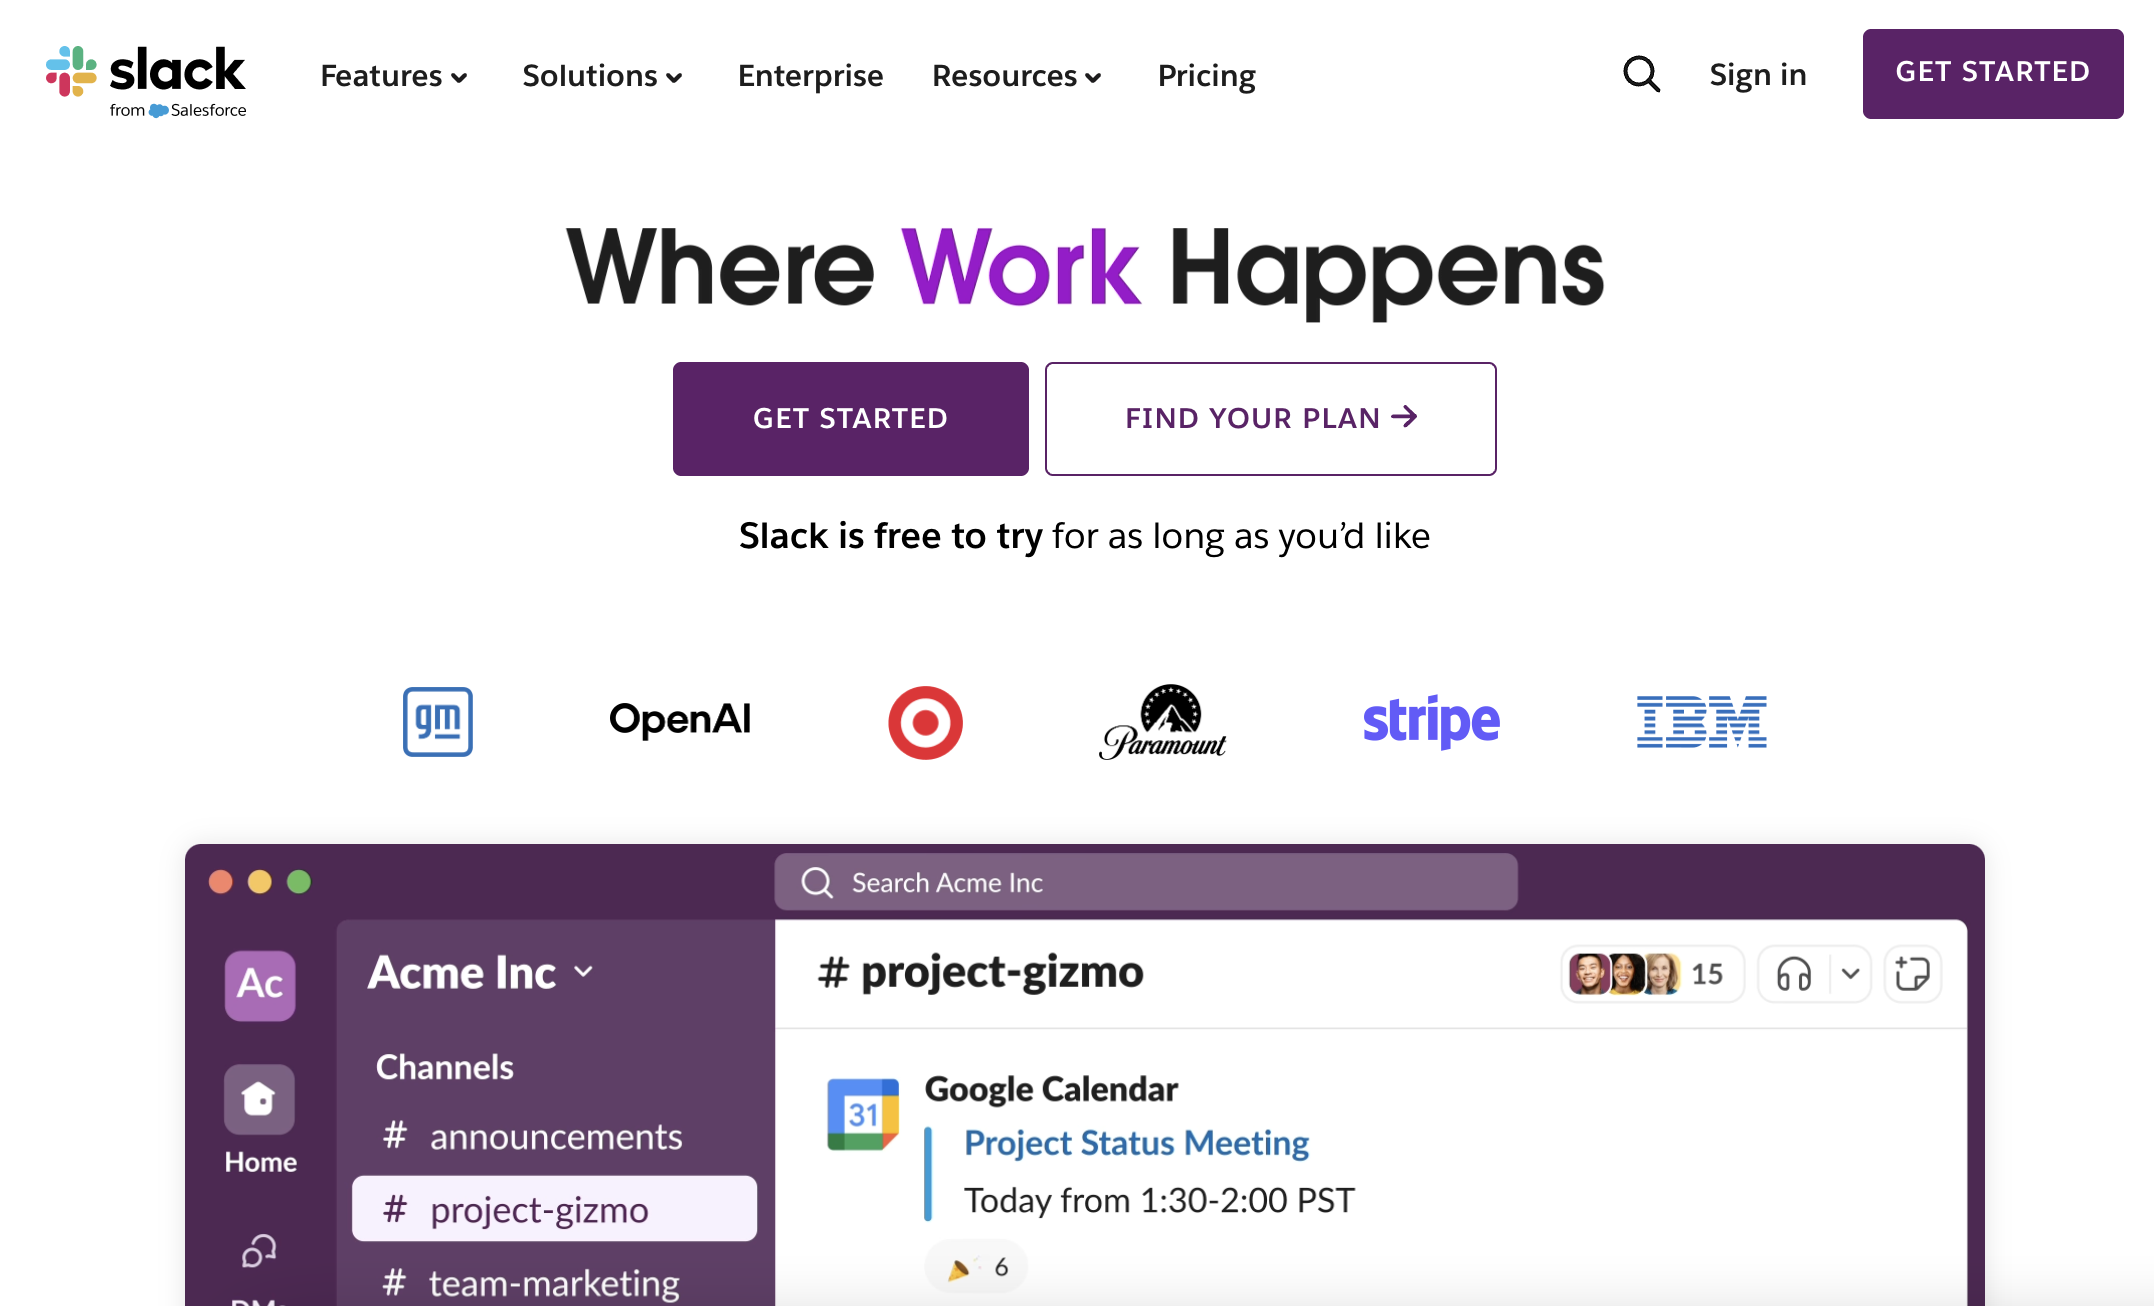Expand the huddle options chevron

point(1850,973)
